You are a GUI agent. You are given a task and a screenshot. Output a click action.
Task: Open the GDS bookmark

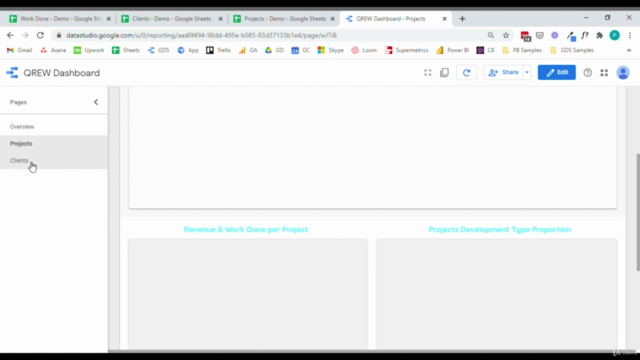[158, 50]
